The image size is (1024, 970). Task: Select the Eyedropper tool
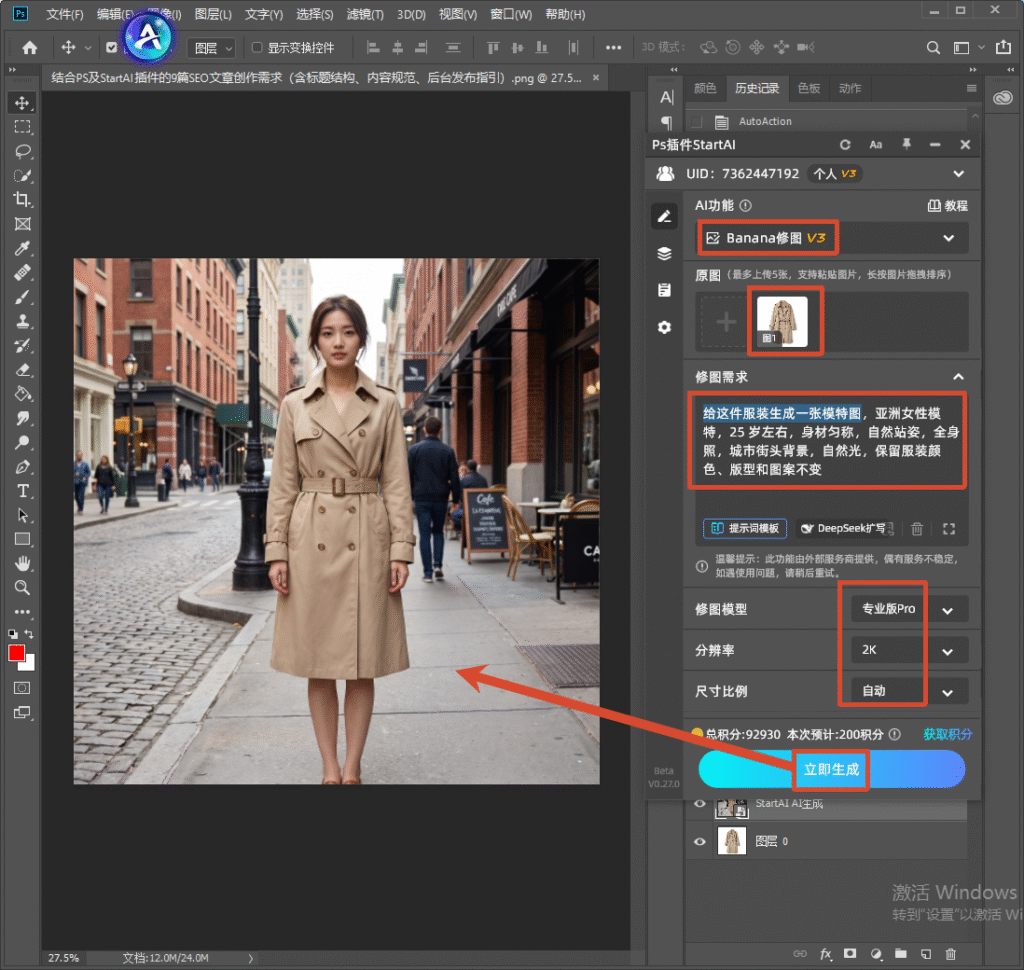22,248
